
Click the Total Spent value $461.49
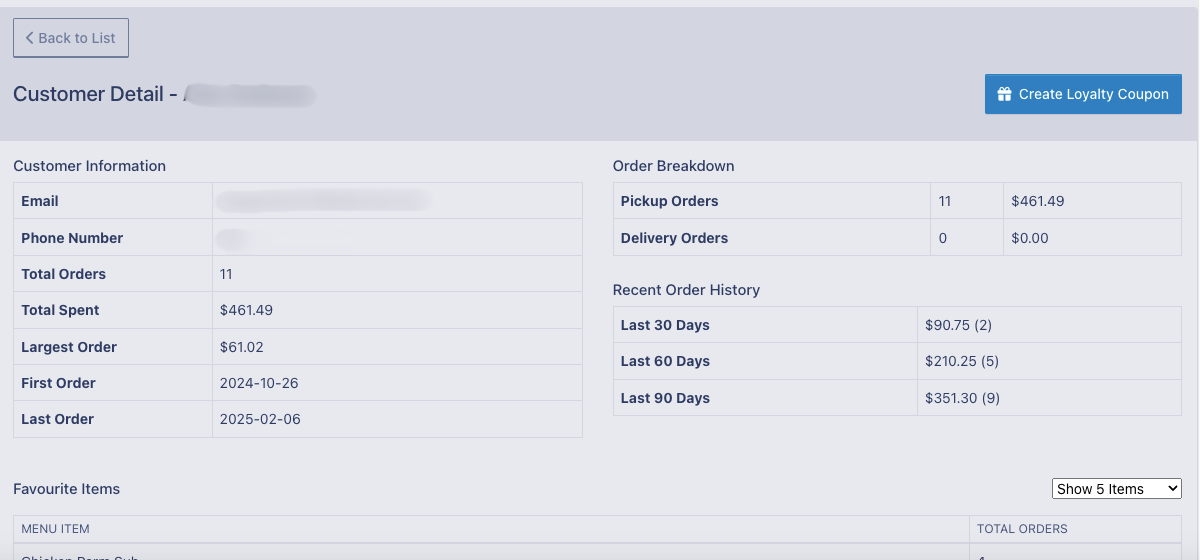coord(246,310)
